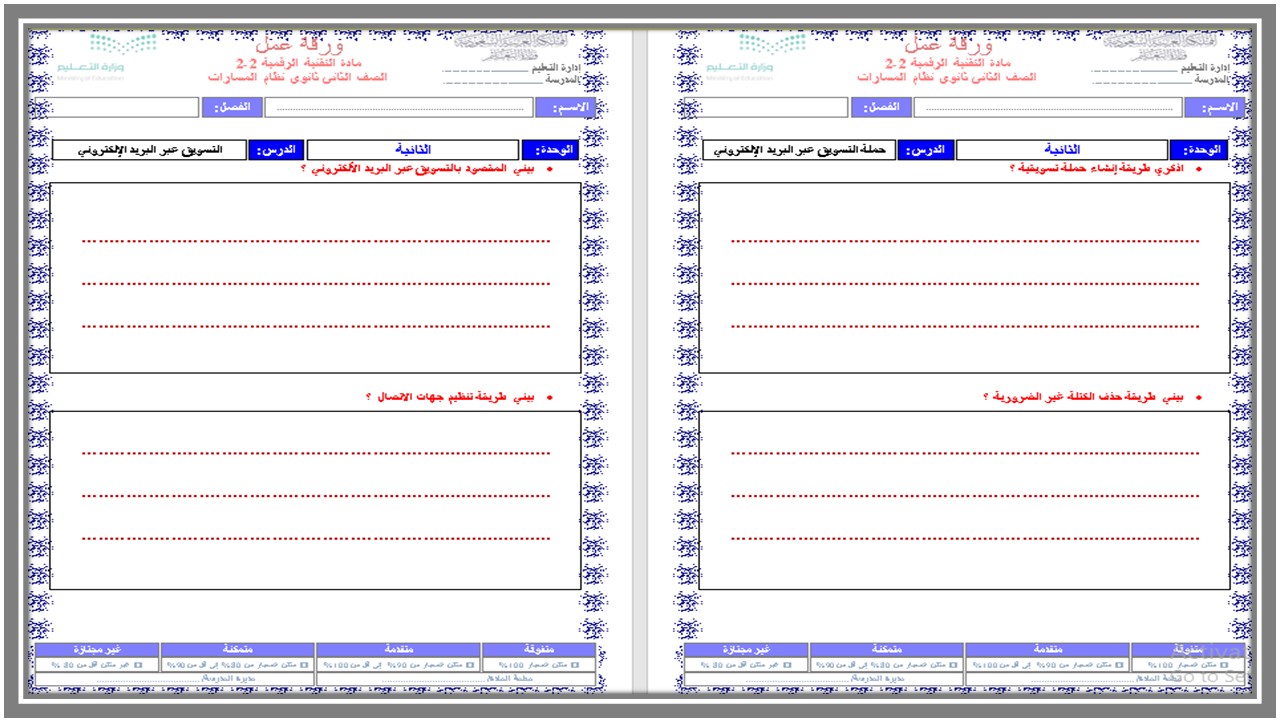This screenshot has height=720, width=1280.
Task: Click the إدارة التعليم blank line on left worksheet
Action: [485, 70]
